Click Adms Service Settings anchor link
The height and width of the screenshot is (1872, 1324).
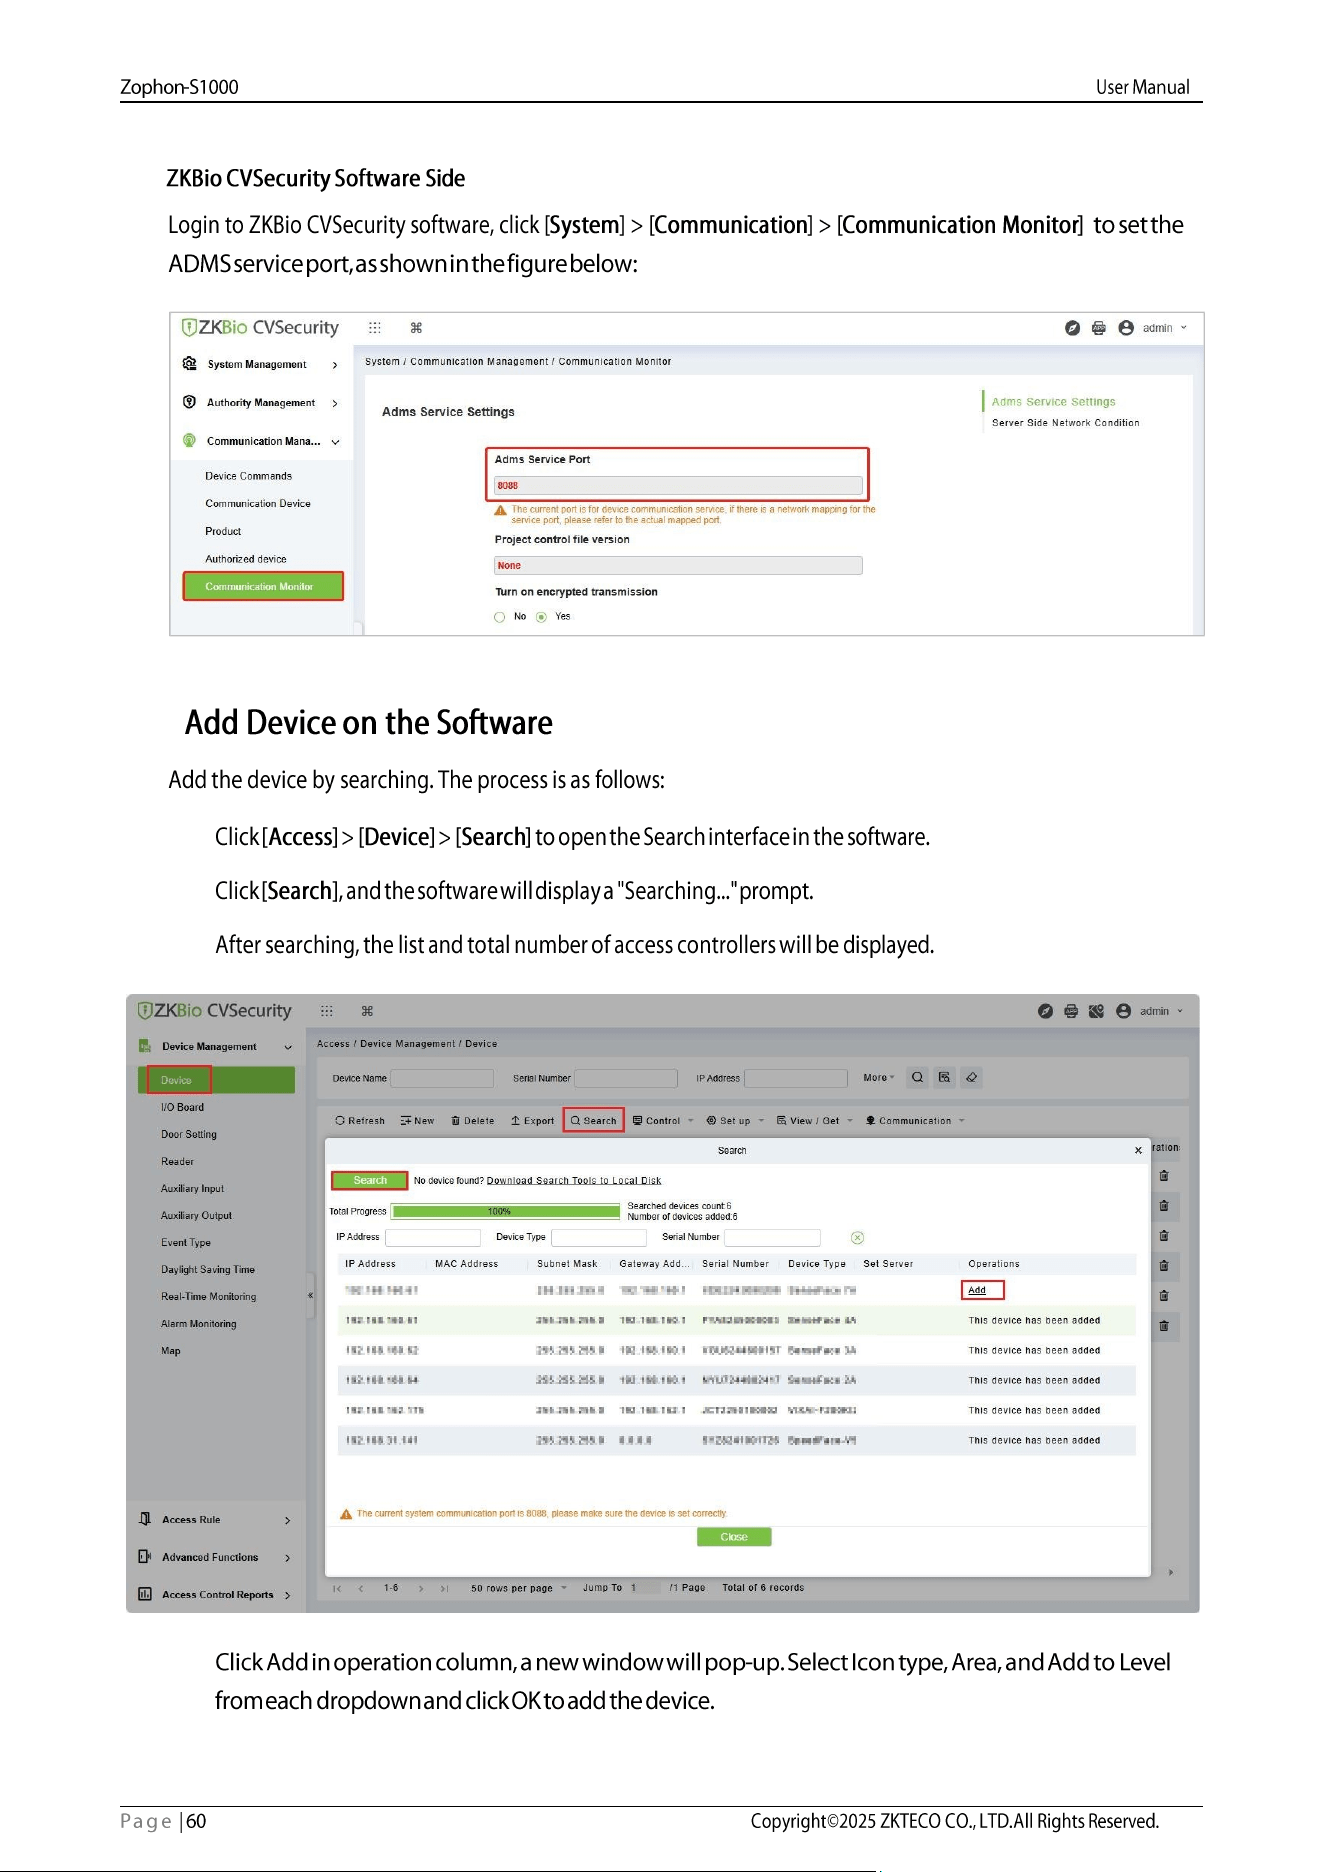[x=1054, y=402]
